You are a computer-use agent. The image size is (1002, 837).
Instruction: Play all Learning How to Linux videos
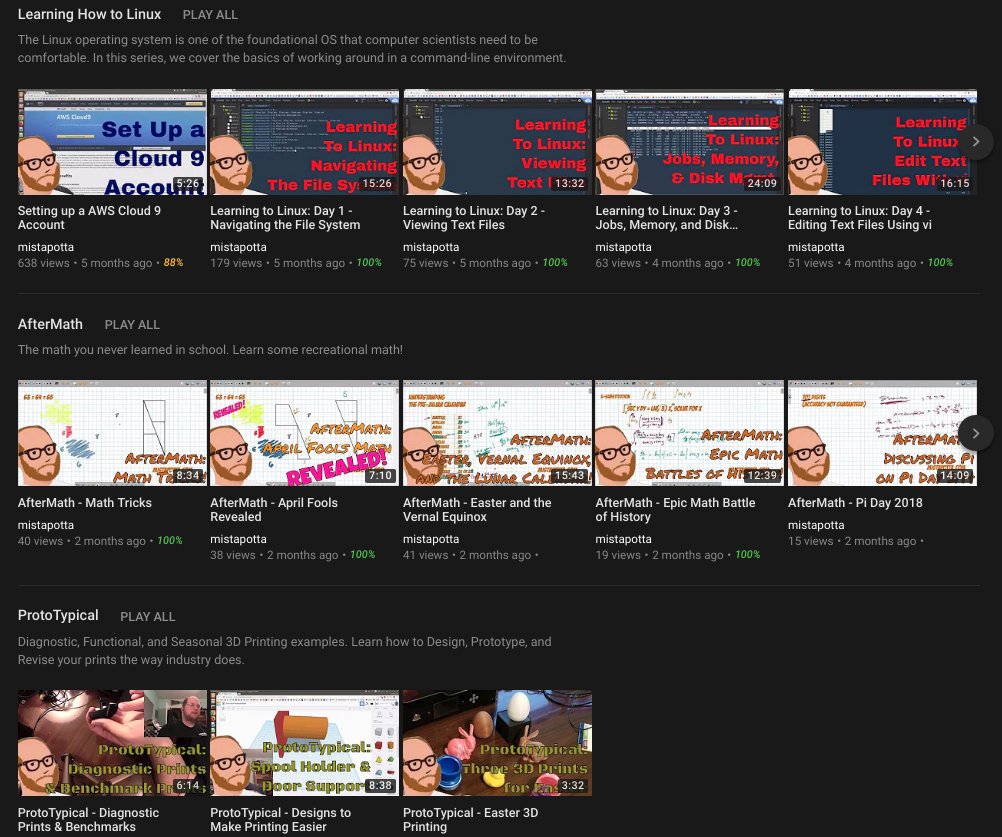(210, 15)
